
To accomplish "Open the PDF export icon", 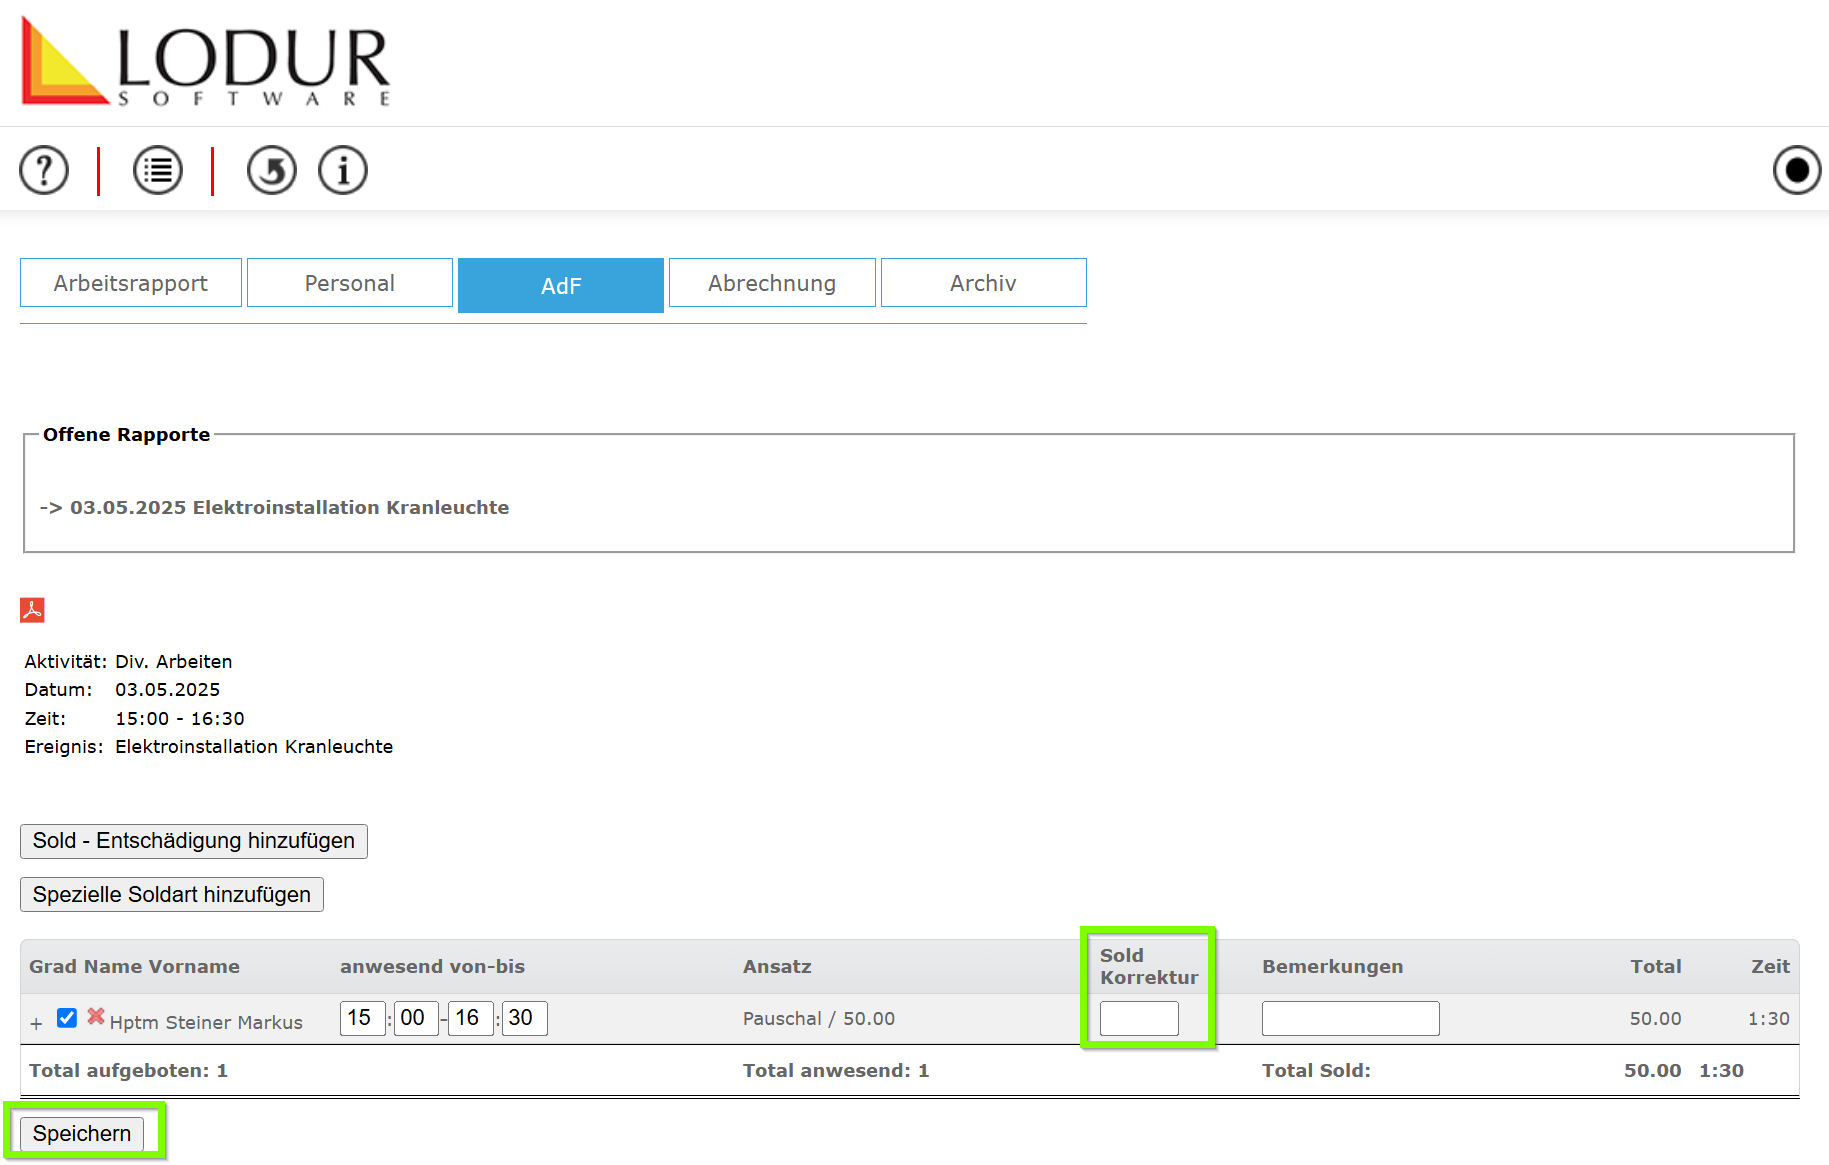I will click(x=33, y=610).
